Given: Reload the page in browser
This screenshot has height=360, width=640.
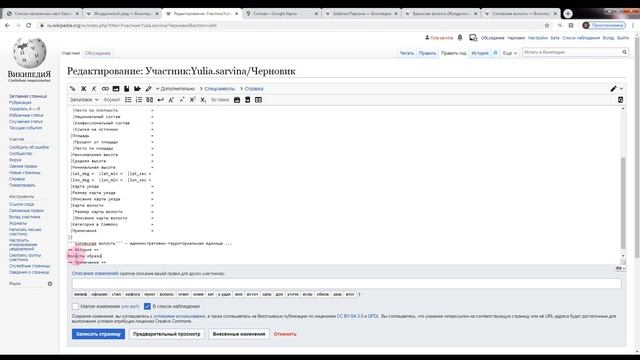Looking at the screenshot, I should 29,25.
